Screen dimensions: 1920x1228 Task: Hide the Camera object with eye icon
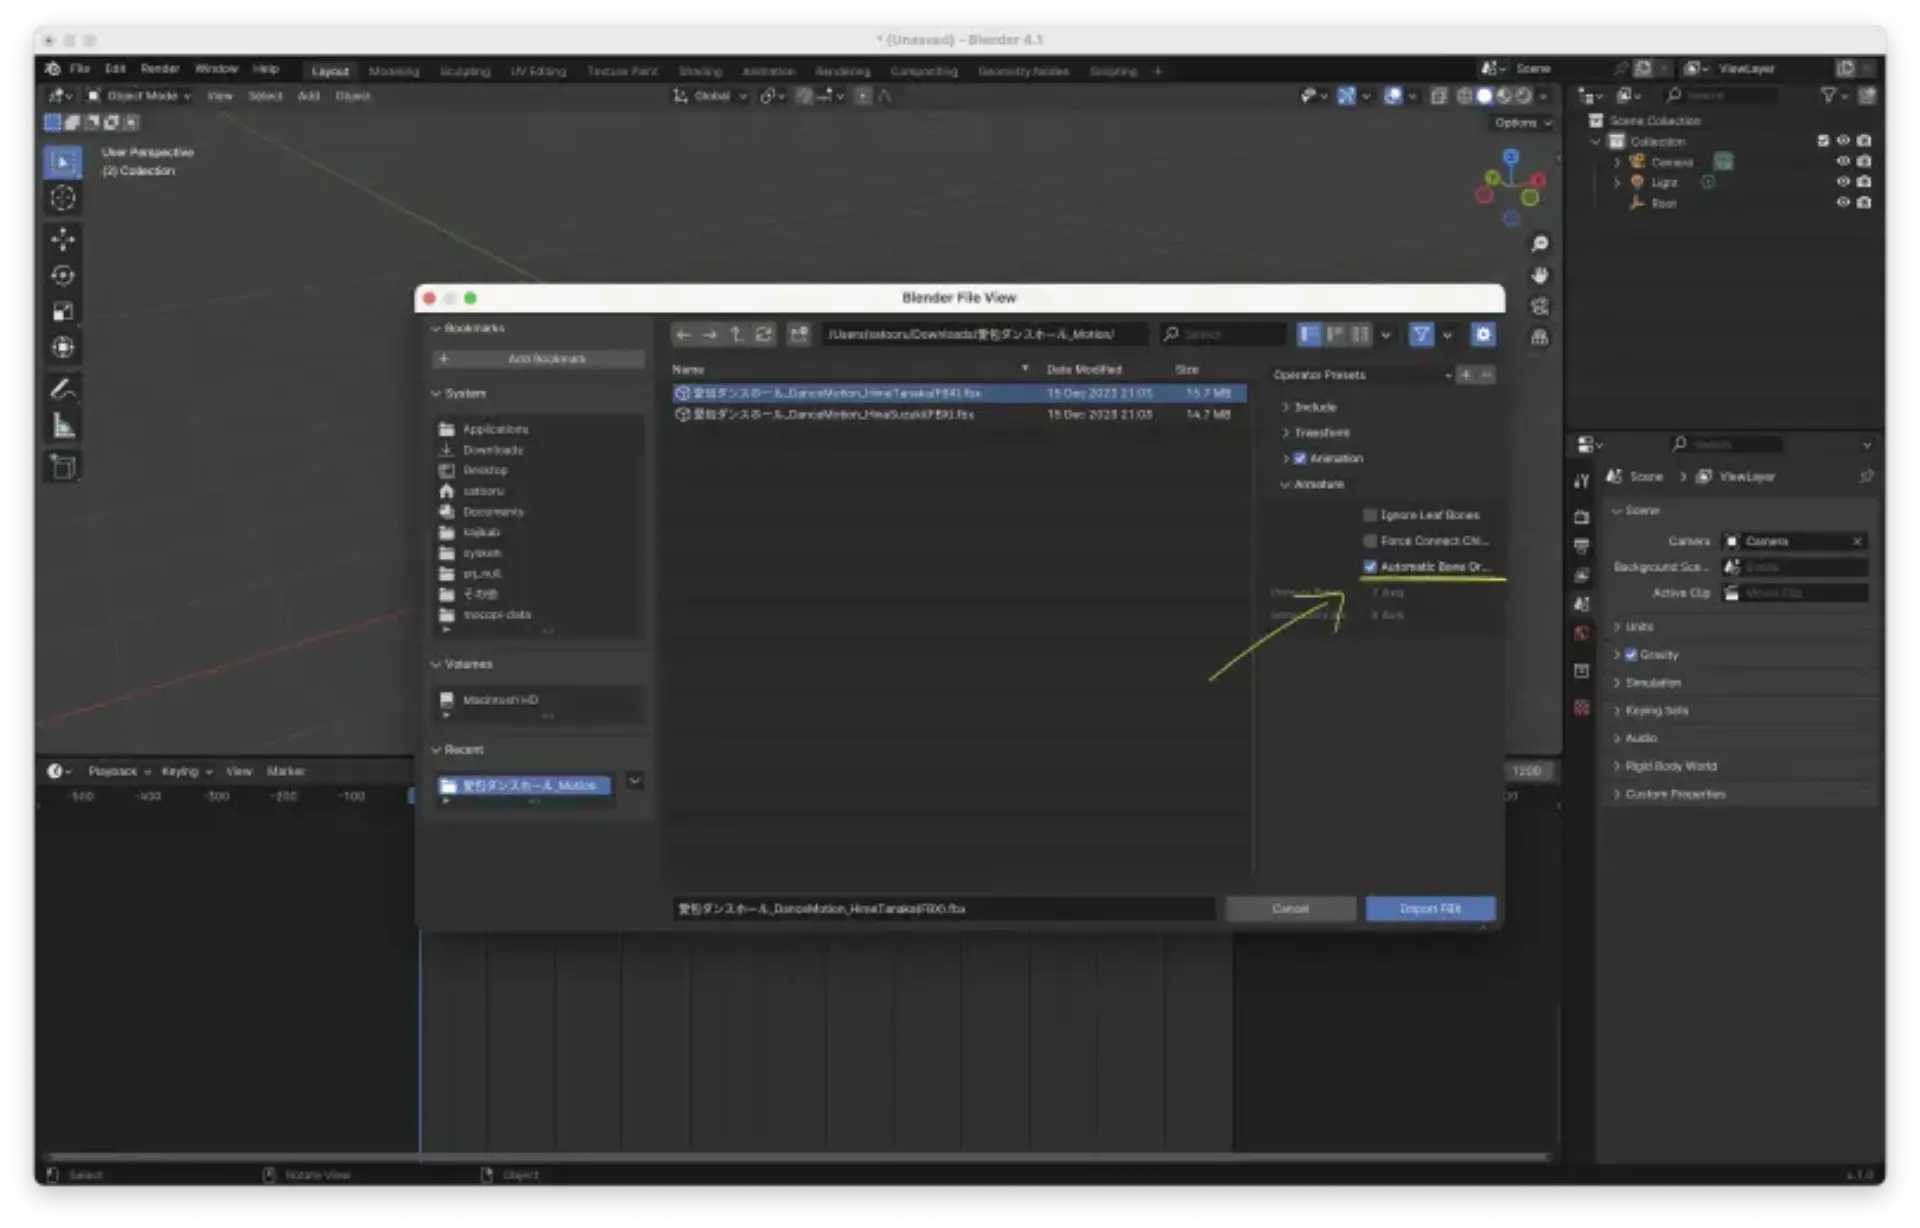(1843, 162)
